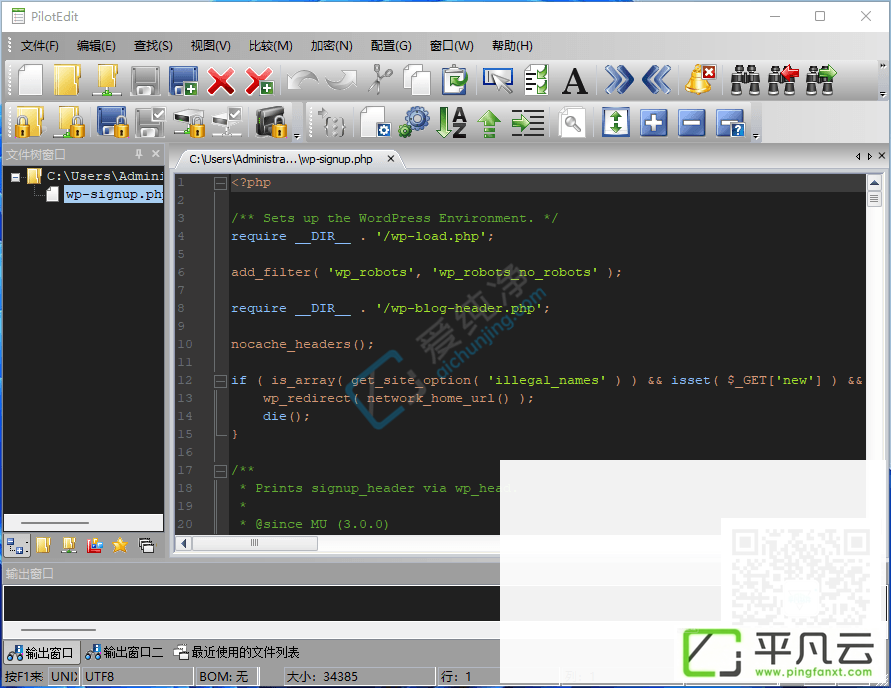Click Save As blue floppy icon
This screenshot has width=891, height=688.
pos(183,80)
